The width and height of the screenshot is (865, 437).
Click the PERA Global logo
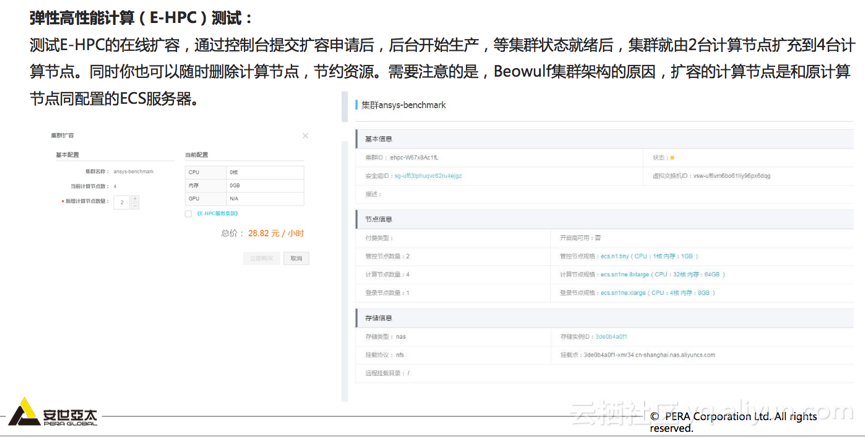[54, 412]
